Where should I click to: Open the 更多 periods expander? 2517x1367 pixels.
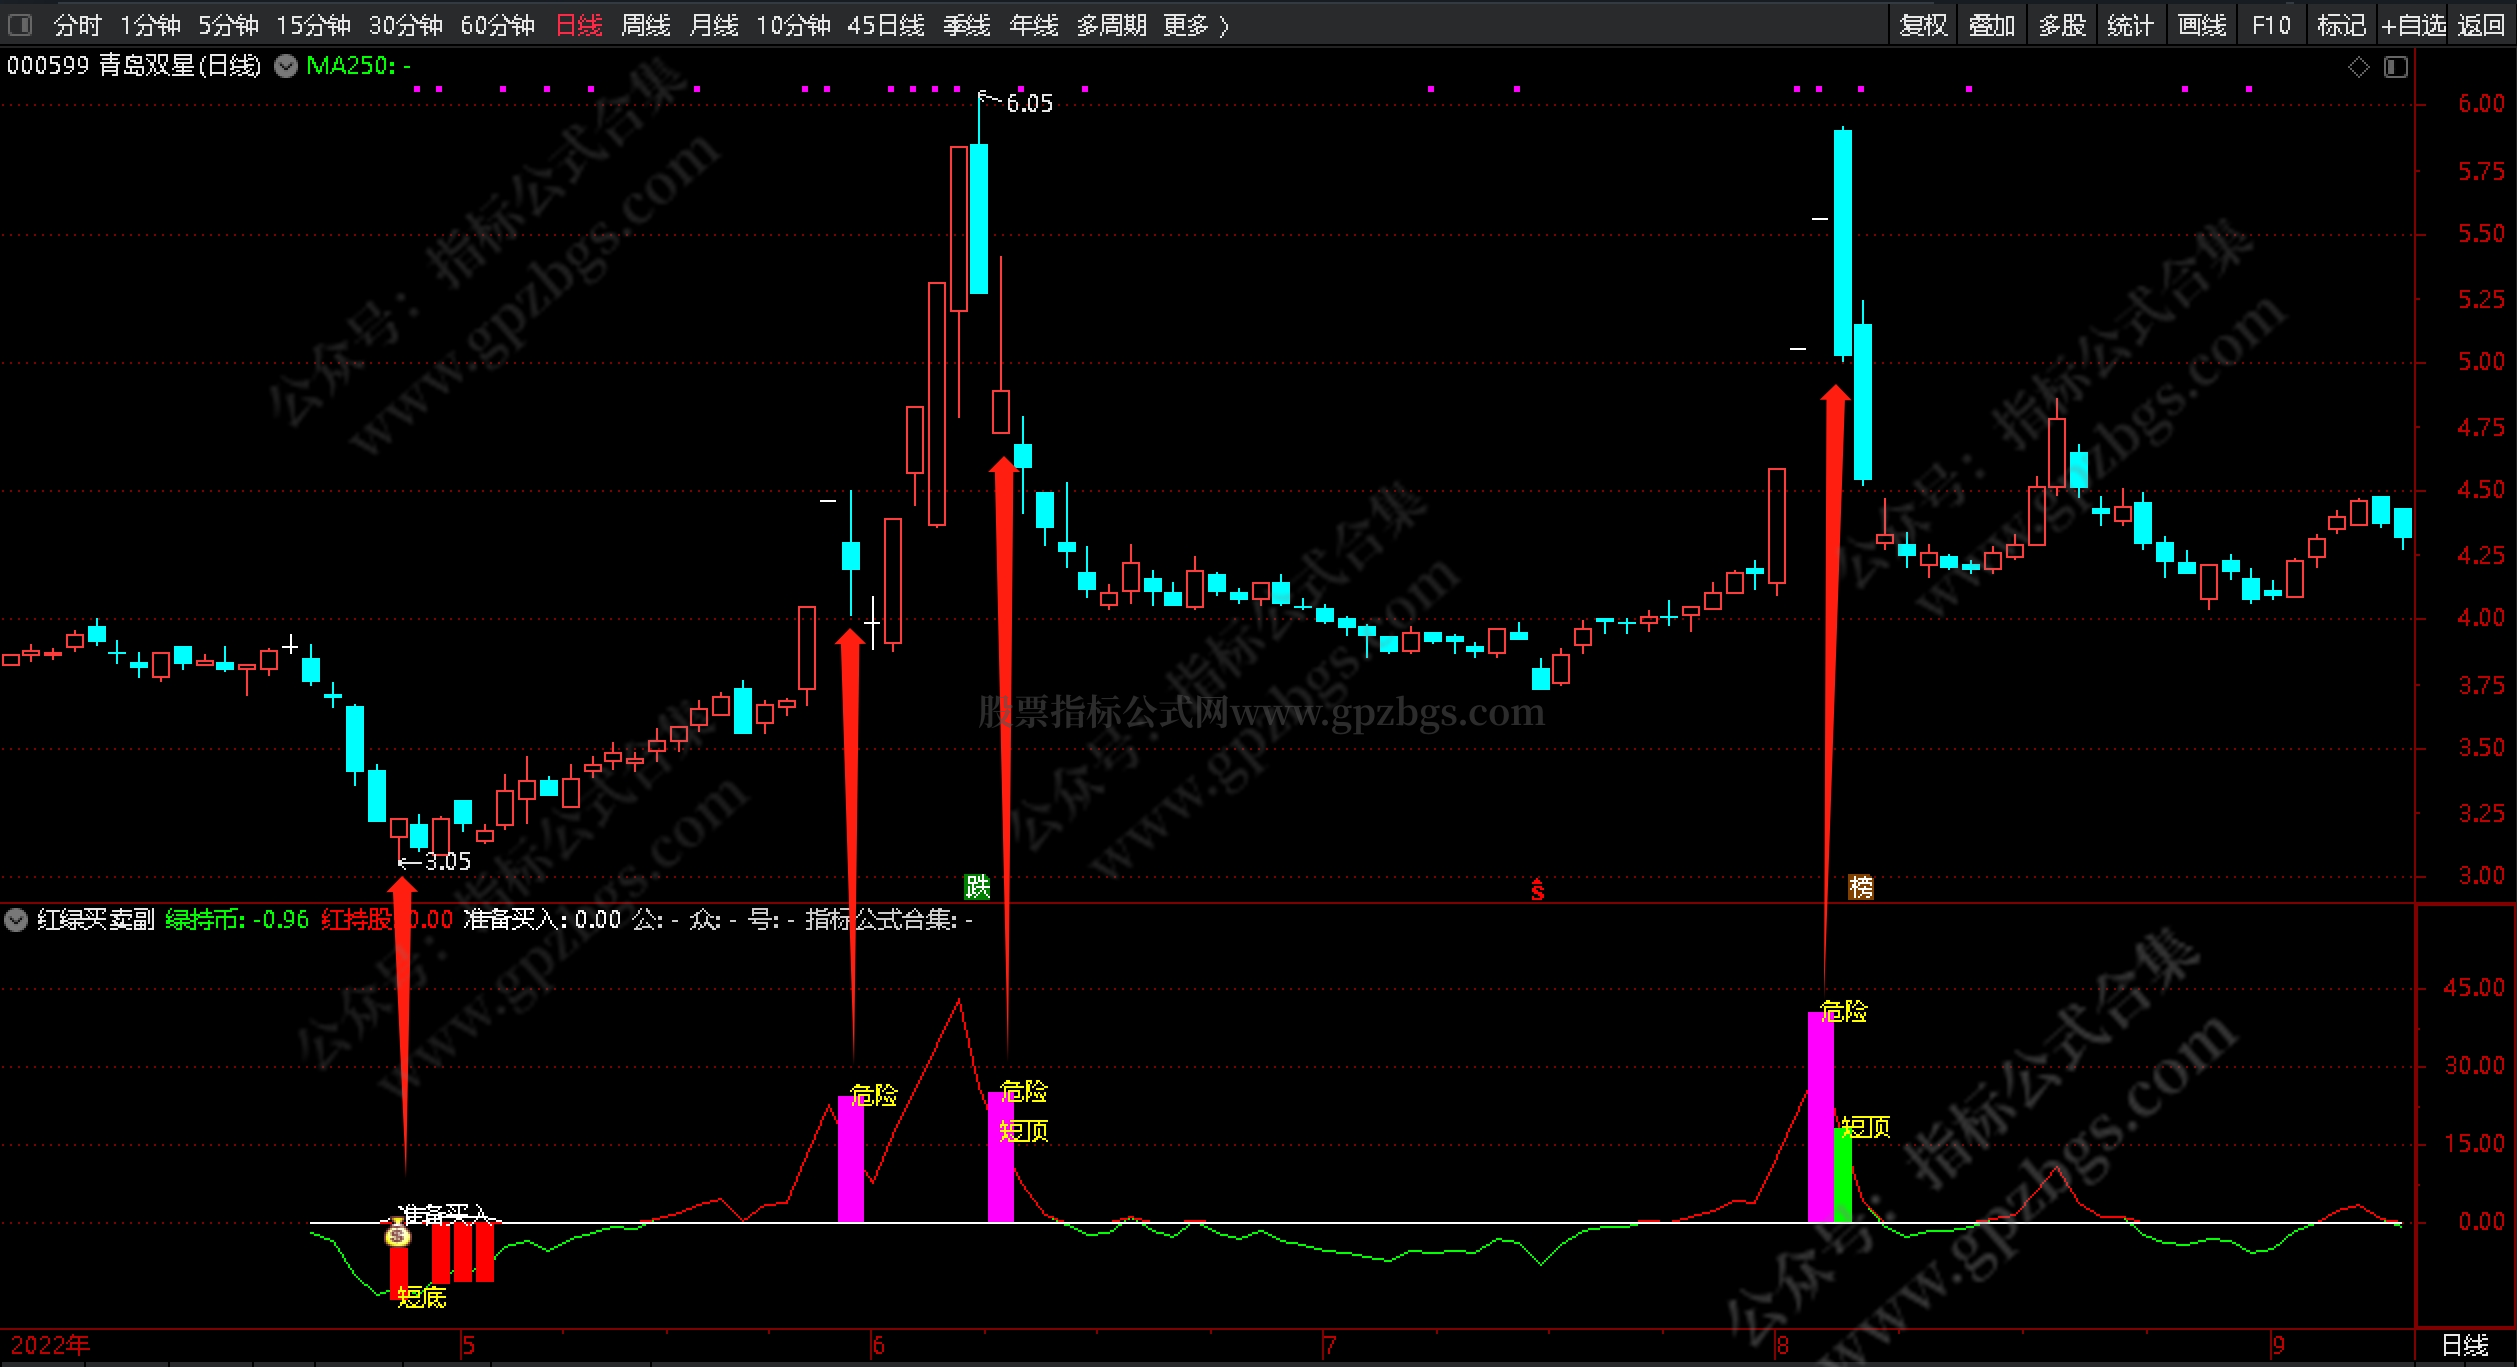[x=1195, y=25]
